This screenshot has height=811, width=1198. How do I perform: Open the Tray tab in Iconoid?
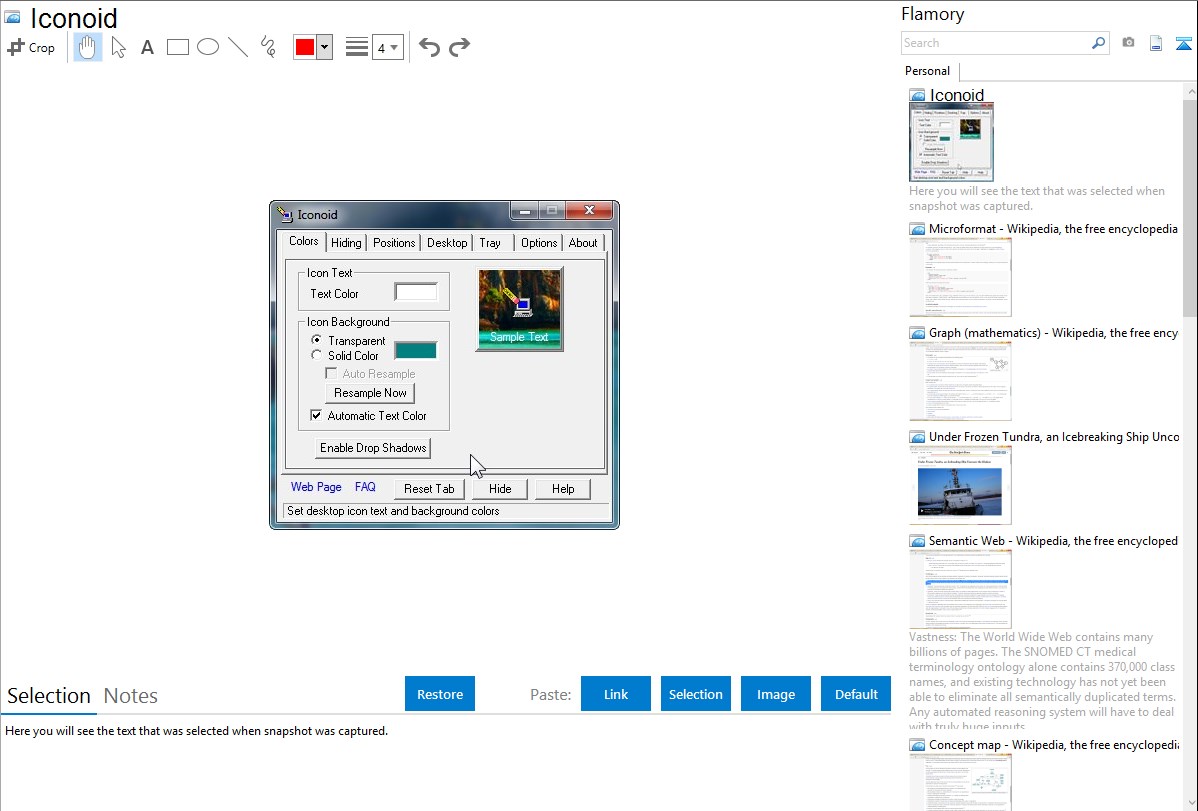coord(491,243)
